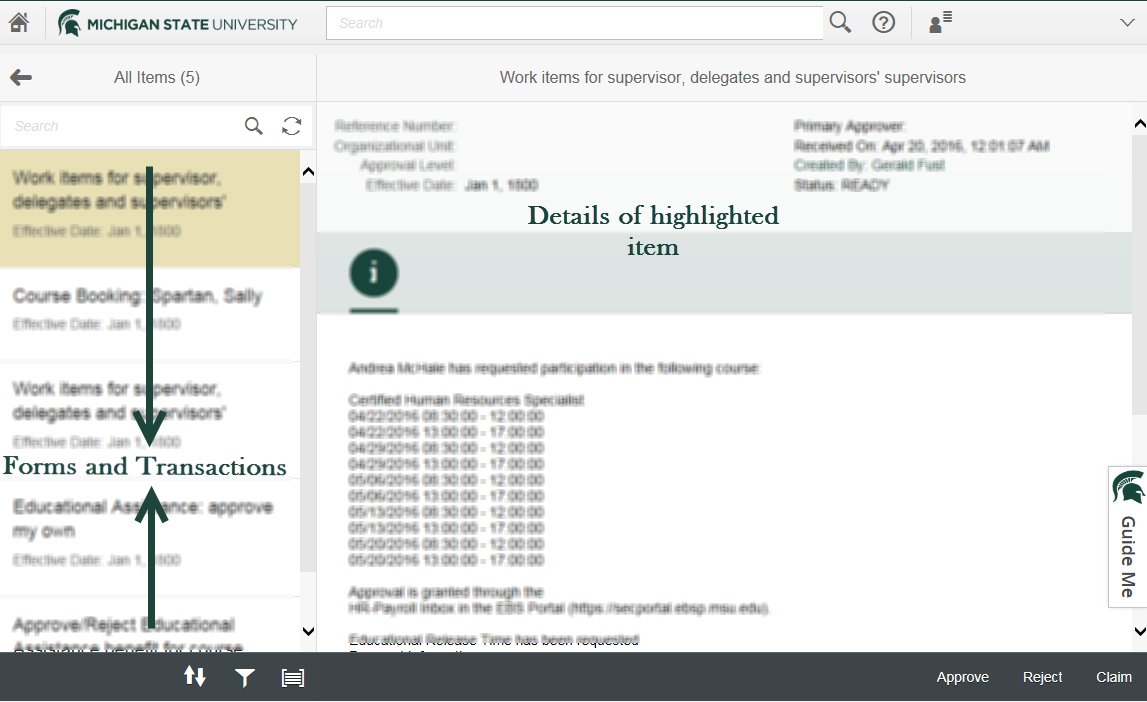The image size is (1147, 702).
Task: Open the filter funnel icon
Action: [244, 678]
